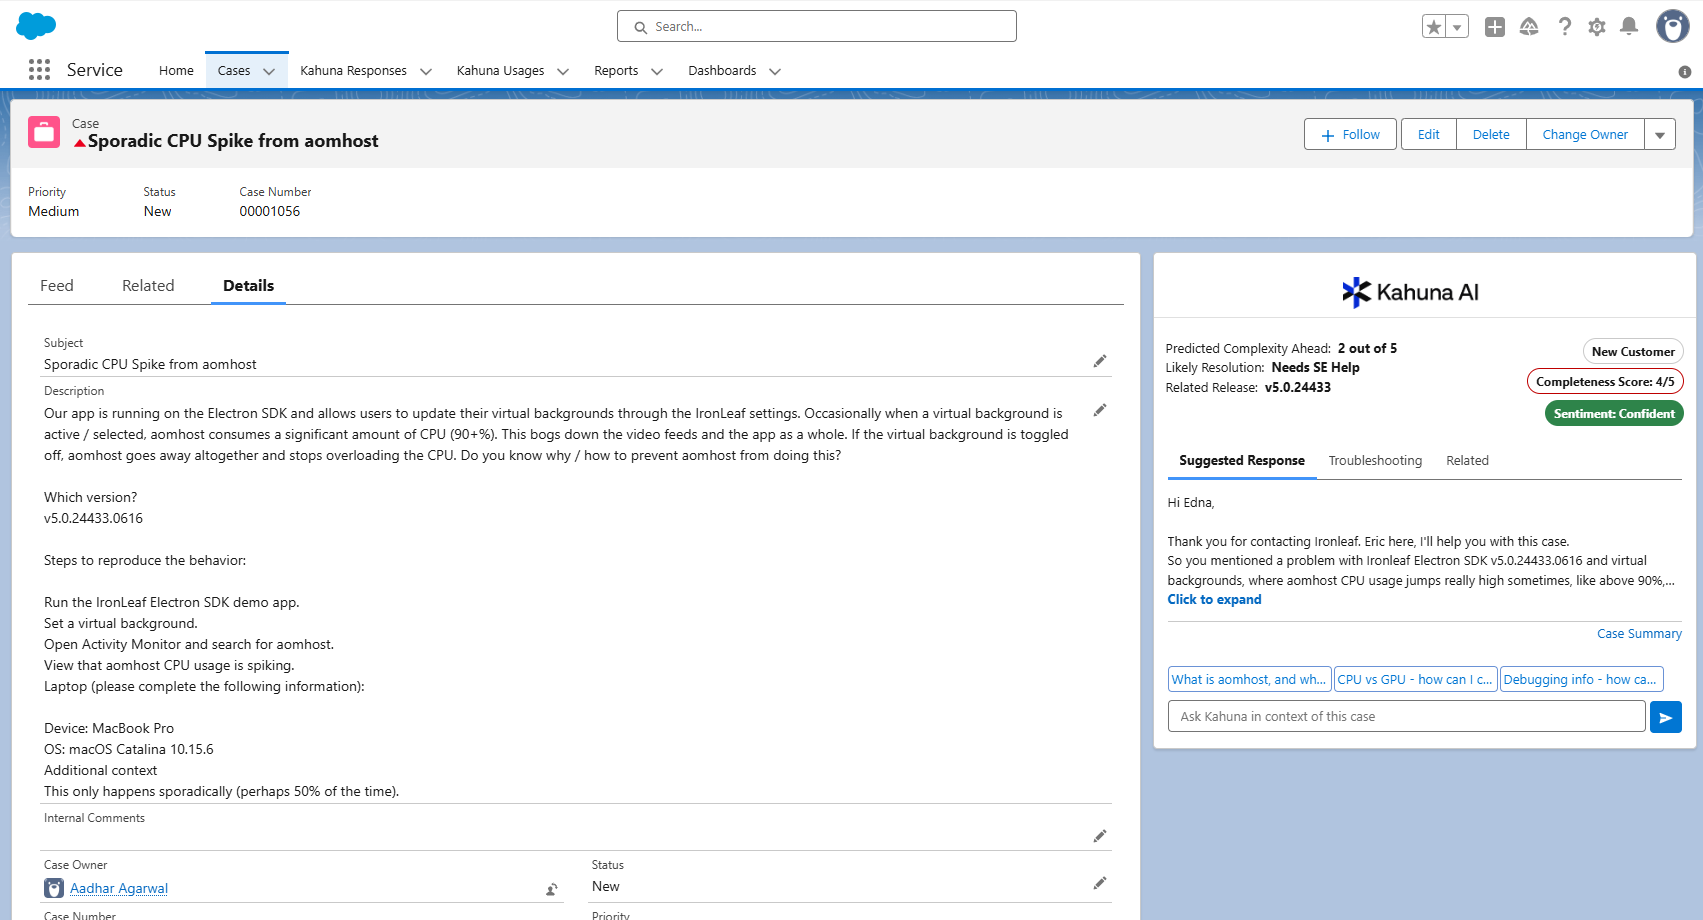This screenshot has height=920, width=1703.
Task: Click the Completeness Score 4/5 badge
Action: [x=1605, y=381]
